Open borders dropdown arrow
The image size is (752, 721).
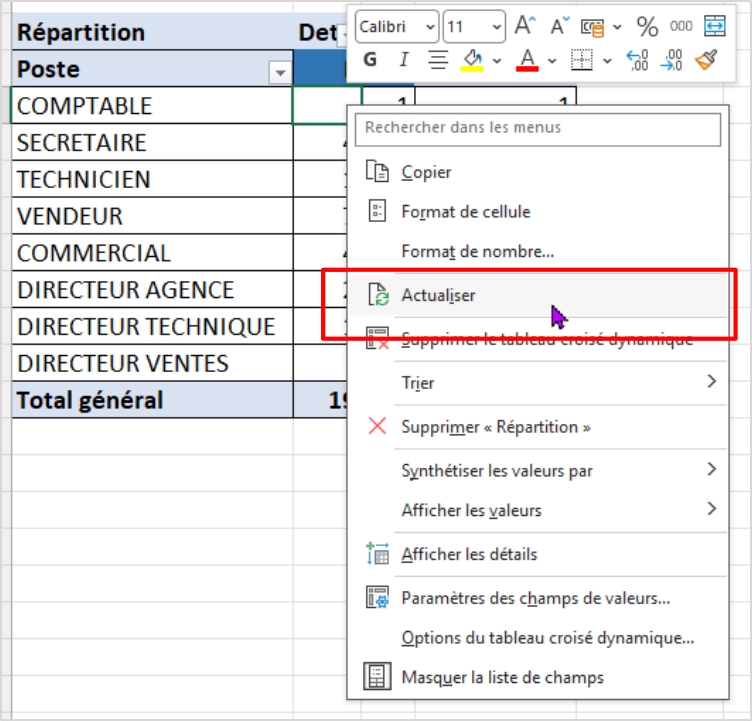pos(607,61)
